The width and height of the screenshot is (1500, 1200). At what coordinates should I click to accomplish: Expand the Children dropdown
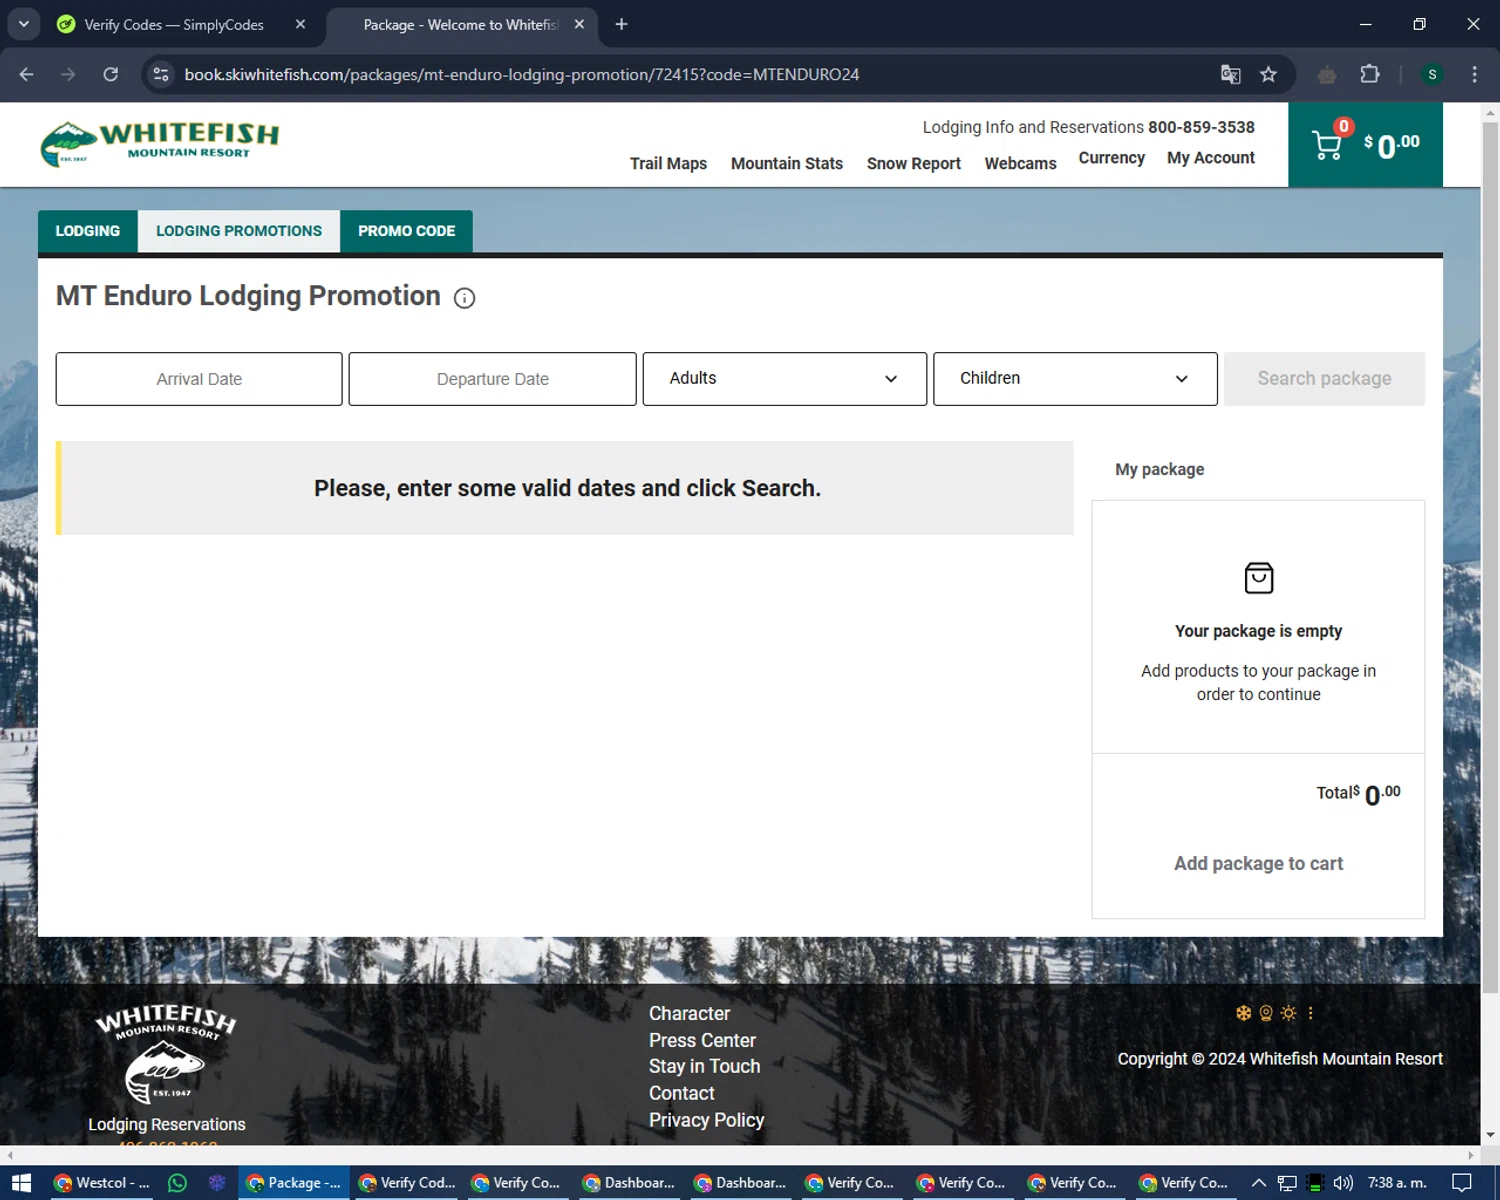pyautogui.click(x=1075, y=379)
